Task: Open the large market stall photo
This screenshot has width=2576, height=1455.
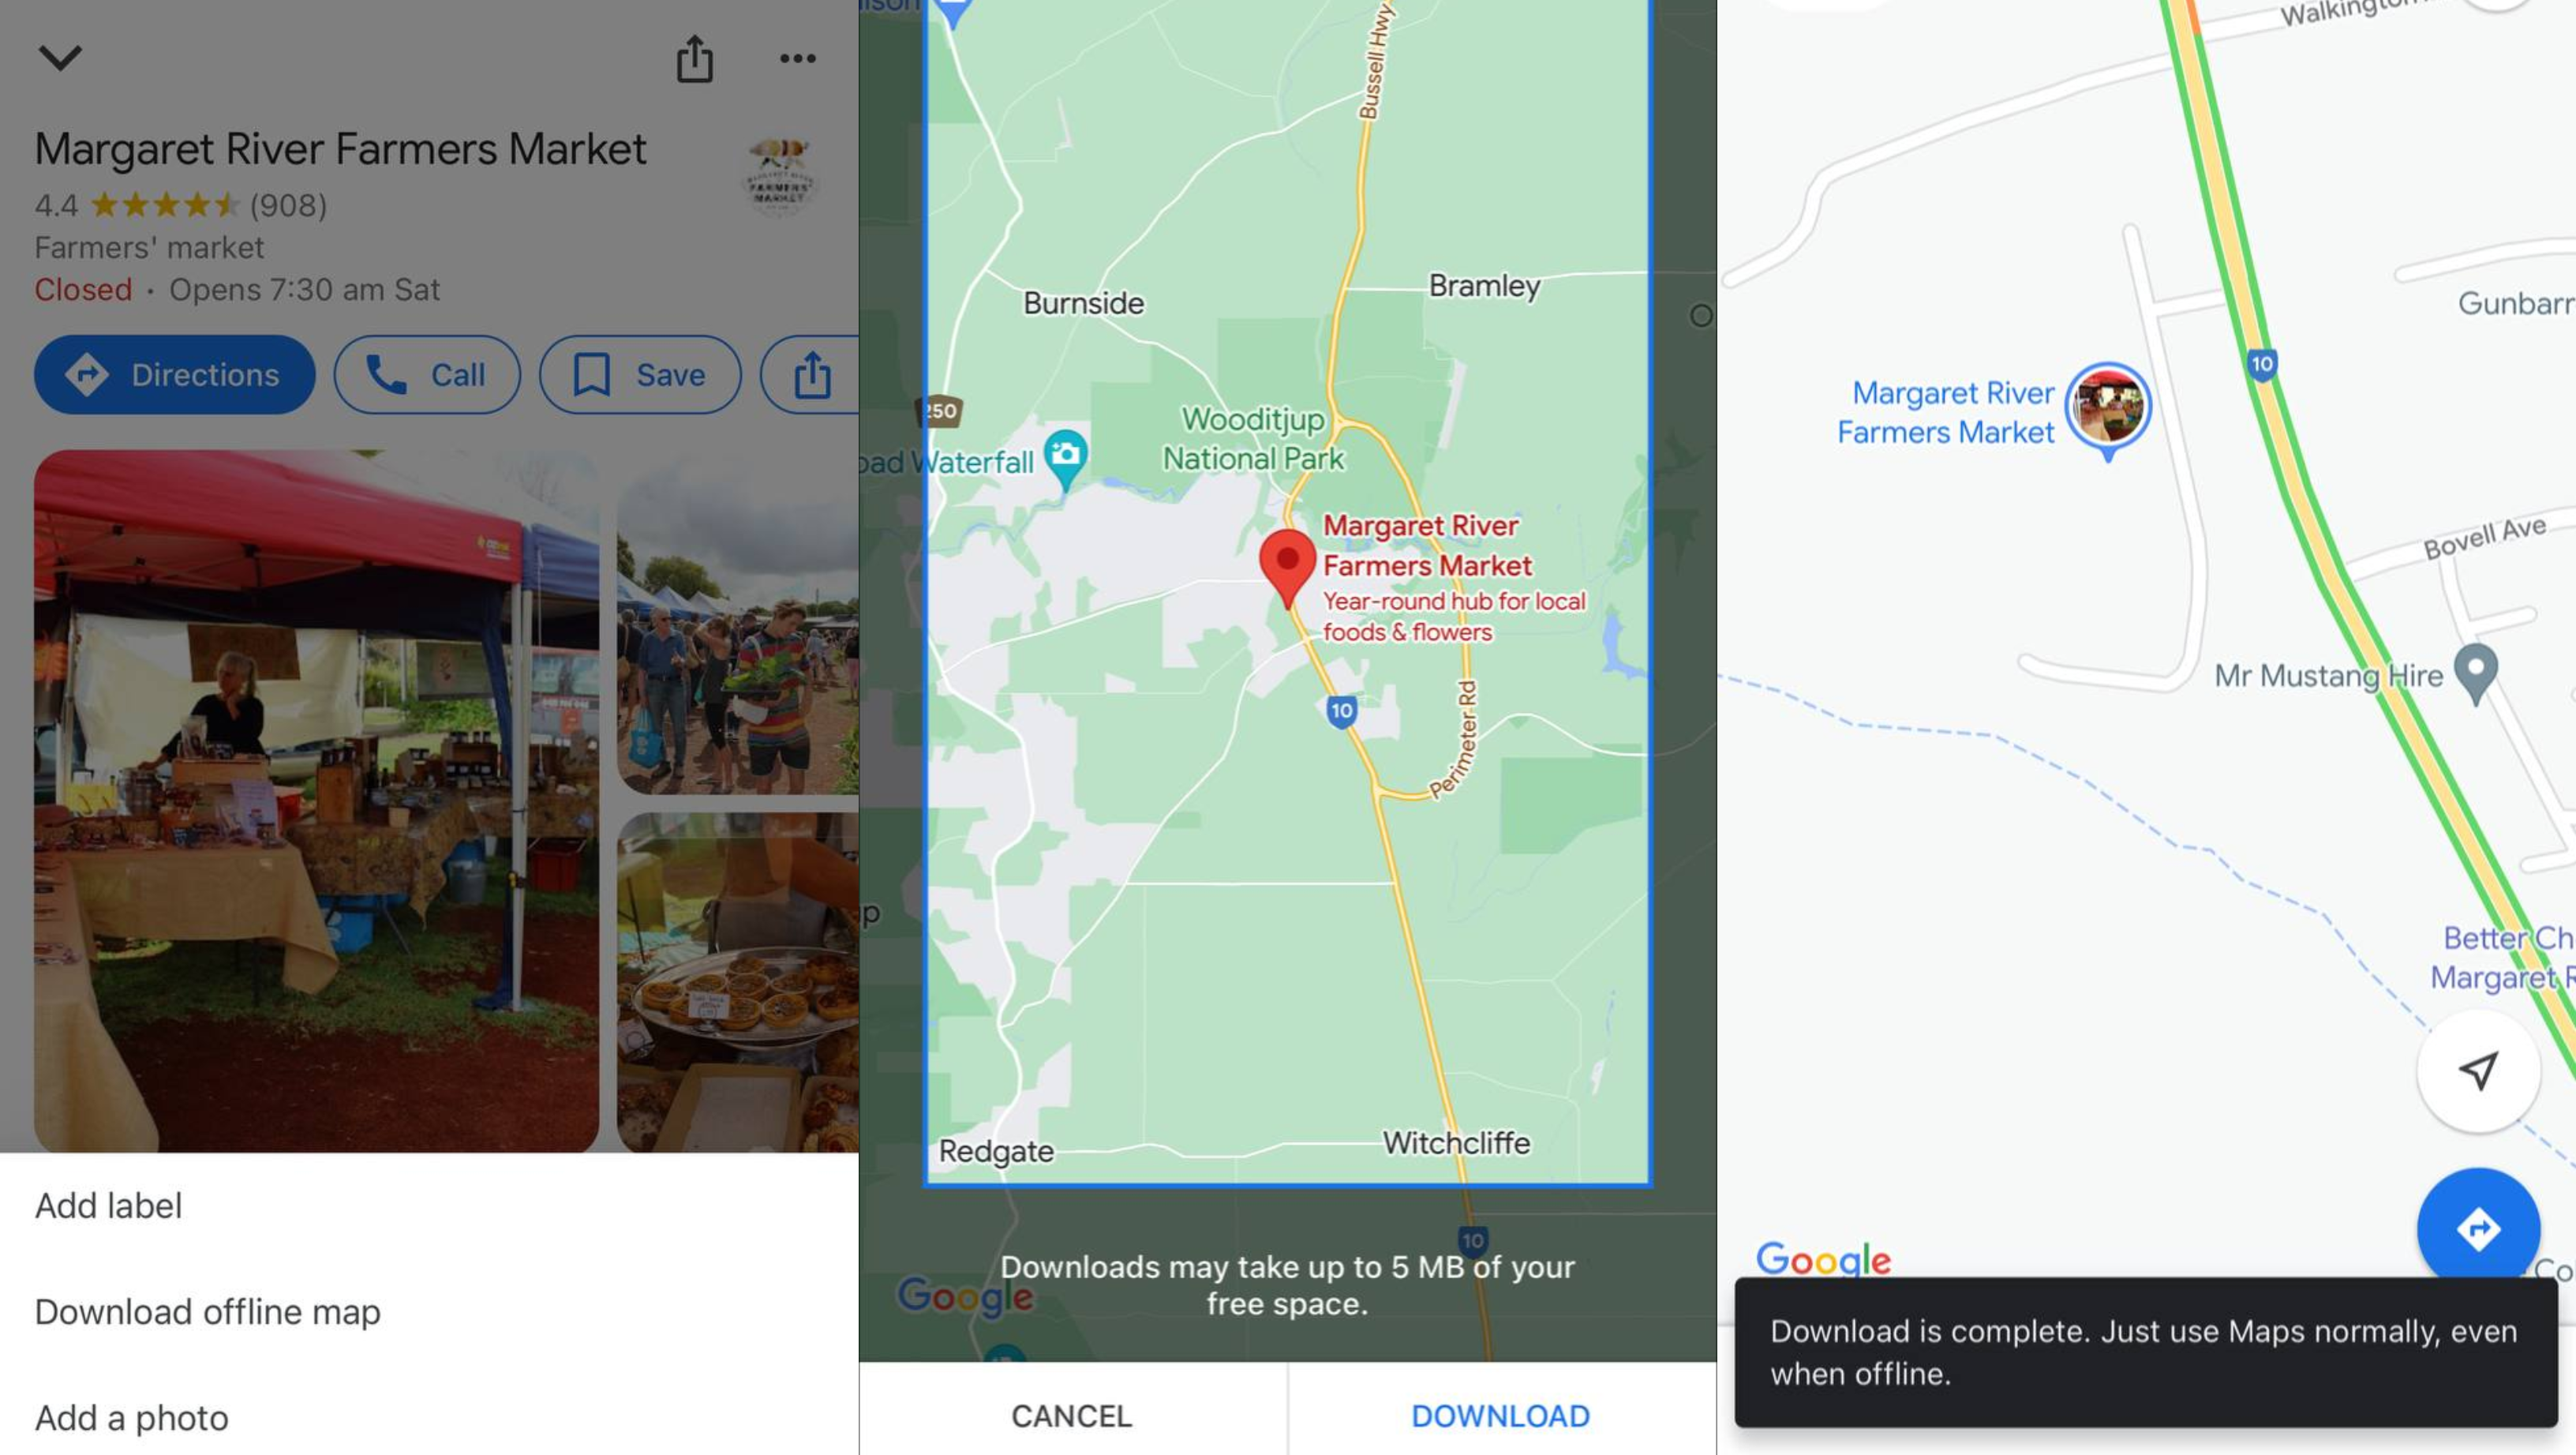Action: coord(316,800)
